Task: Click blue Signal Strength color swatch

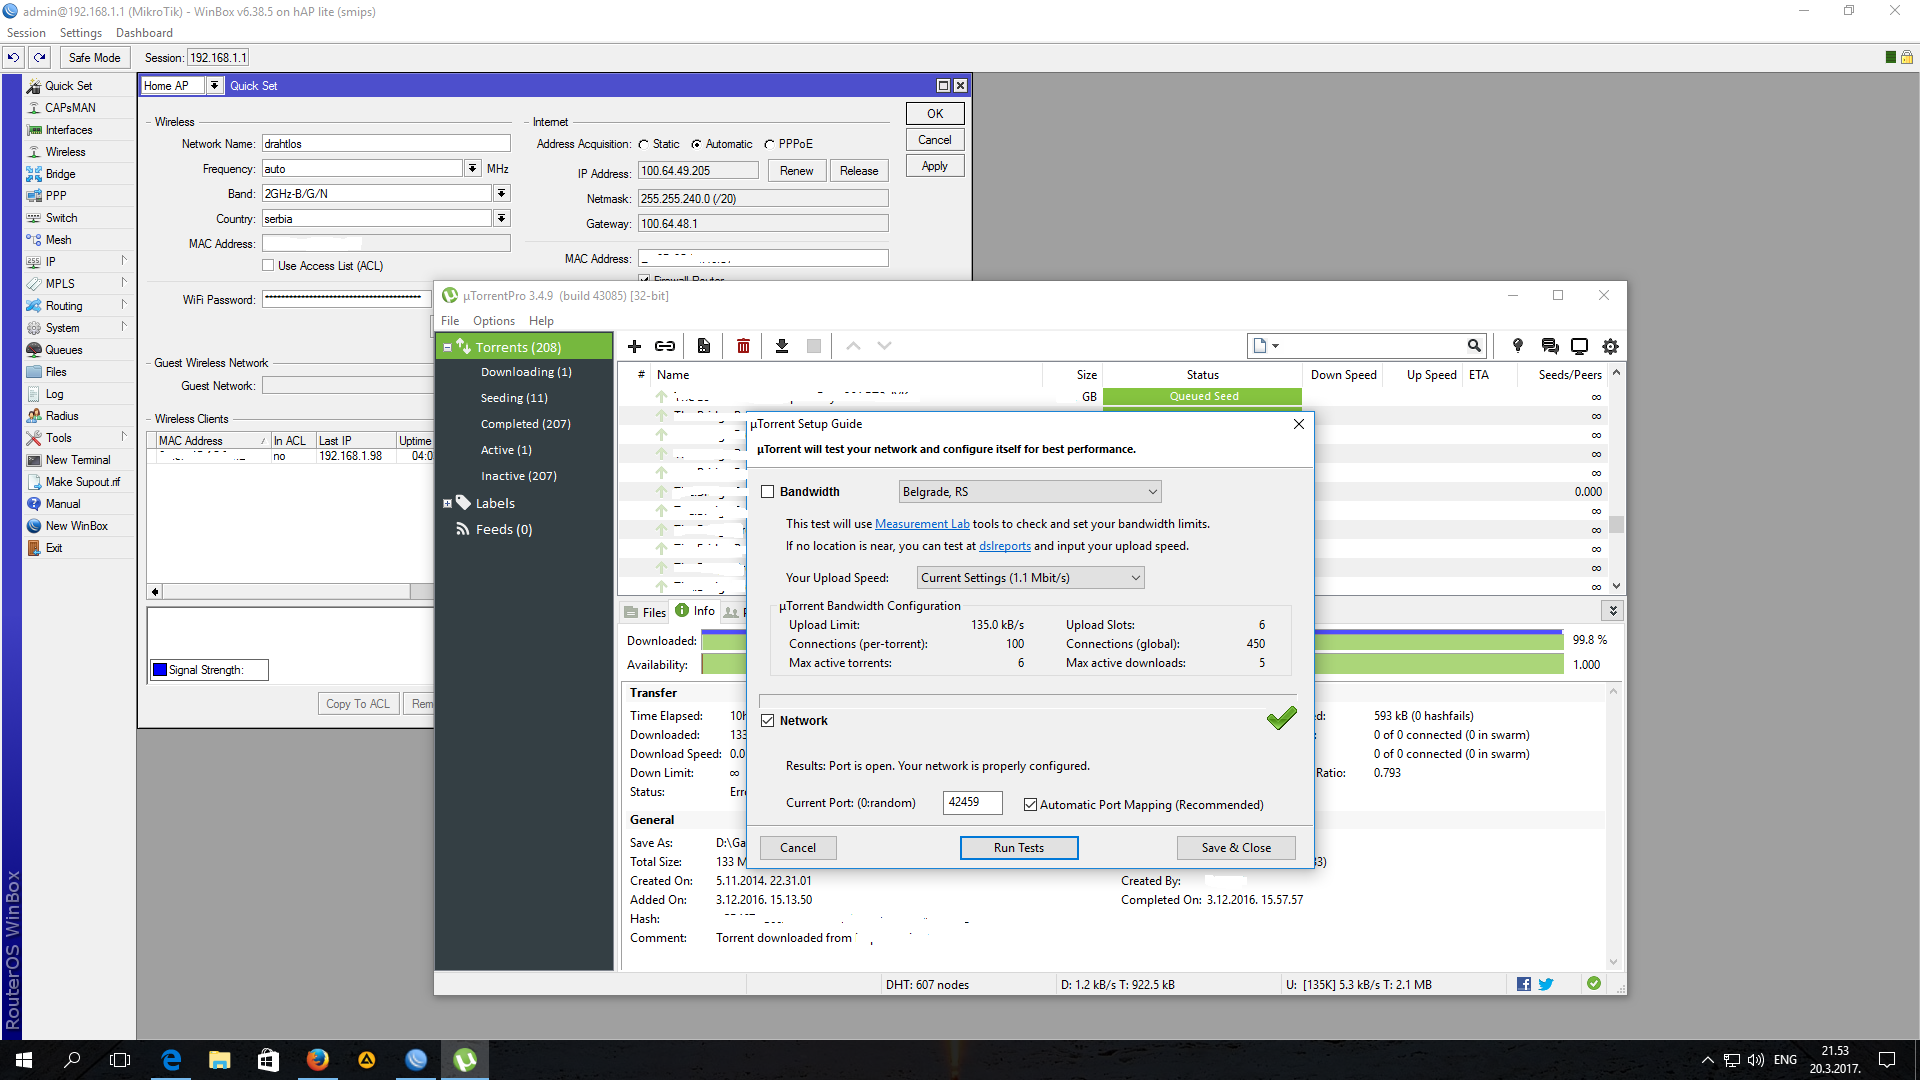Action: pyautogui.click(x=160, y=670)
